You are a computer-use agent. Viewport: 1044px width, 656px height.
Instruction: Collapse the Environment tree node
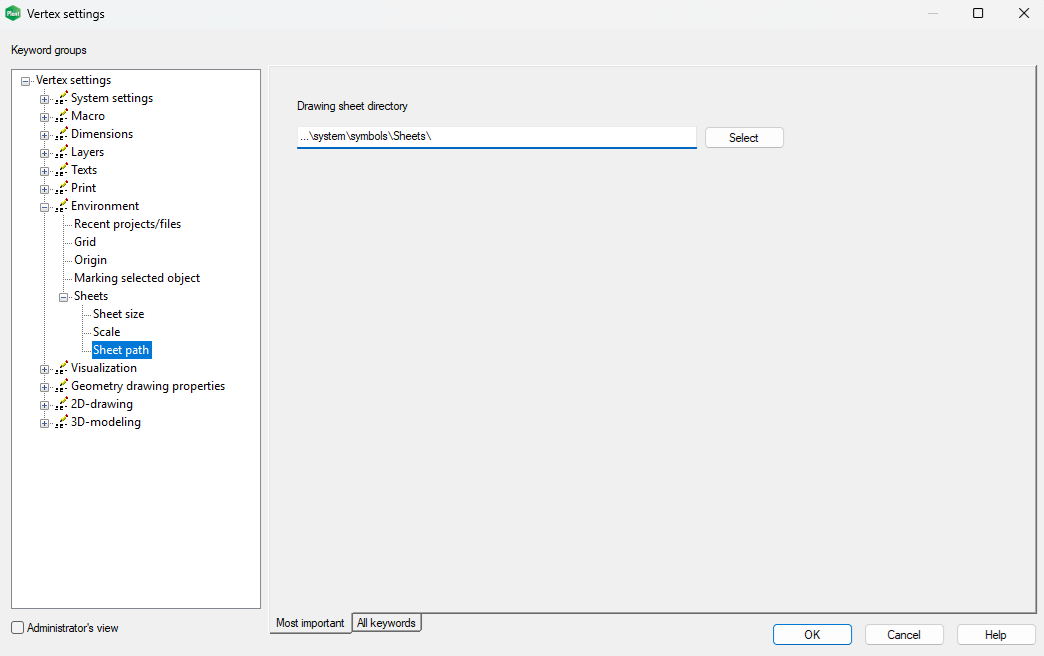44,207
